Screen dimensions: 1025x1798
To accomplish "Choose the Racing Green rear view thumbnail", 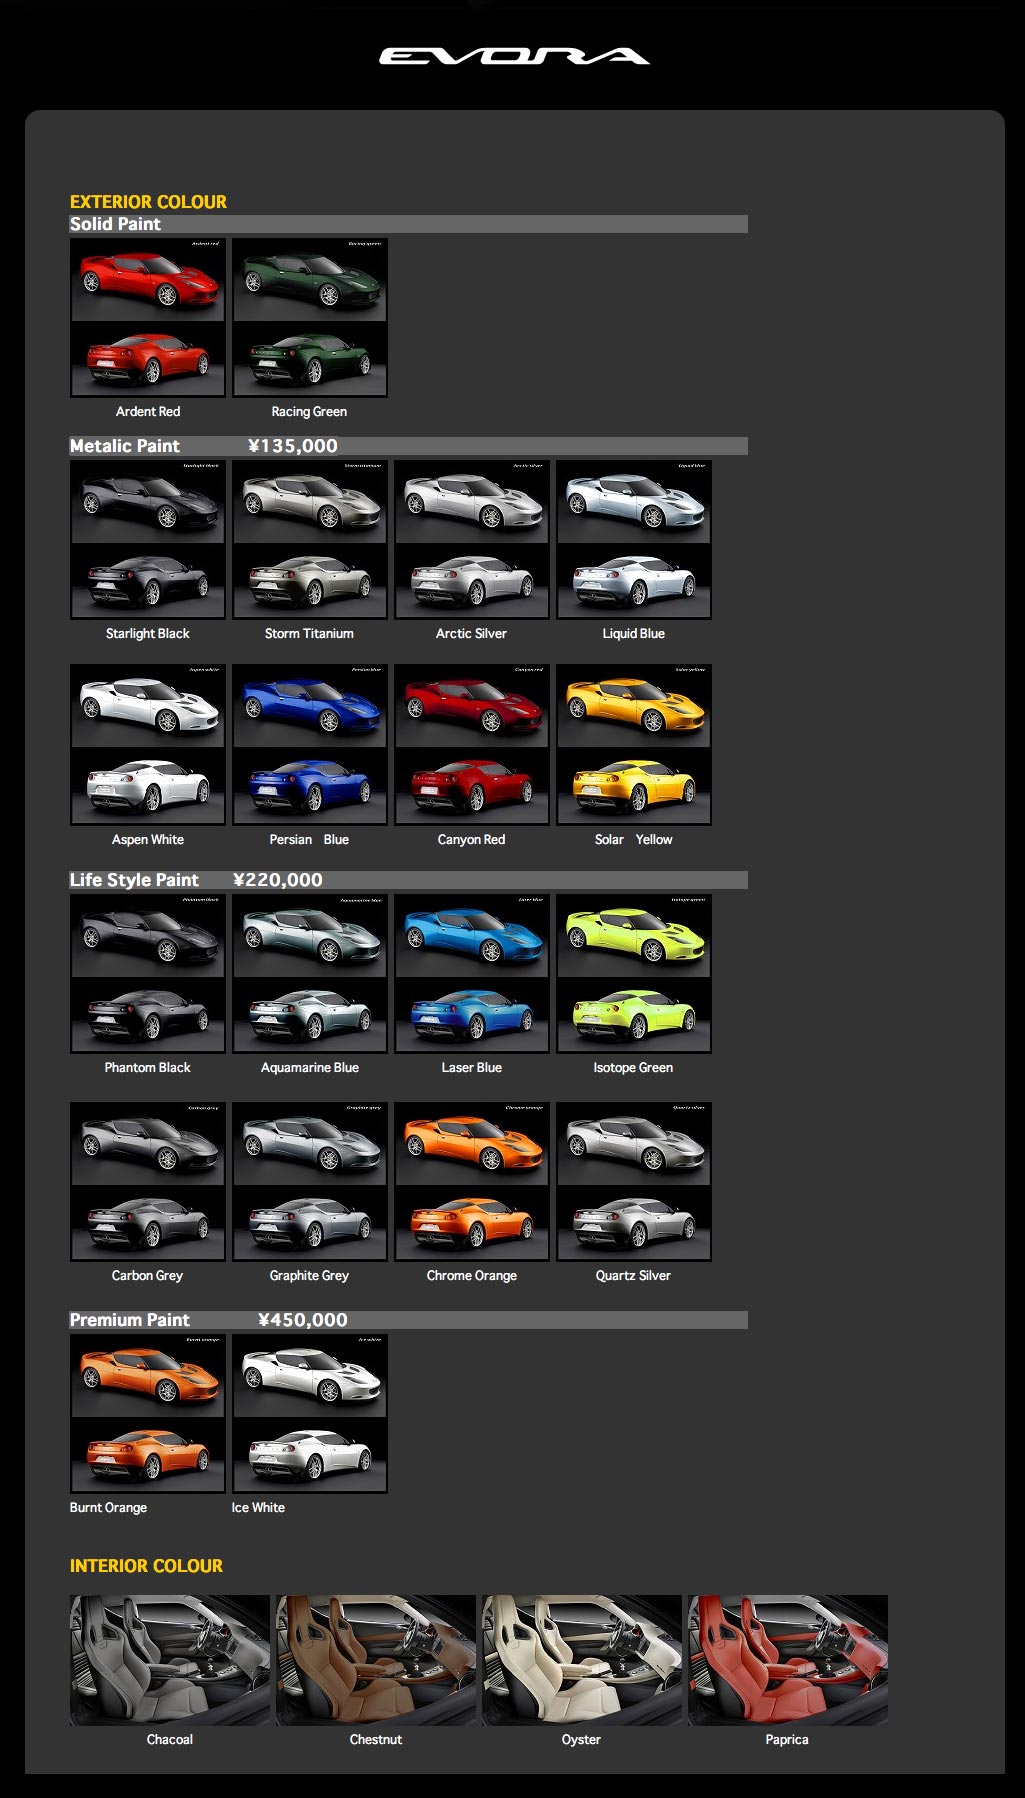I will tap(310, 359).
